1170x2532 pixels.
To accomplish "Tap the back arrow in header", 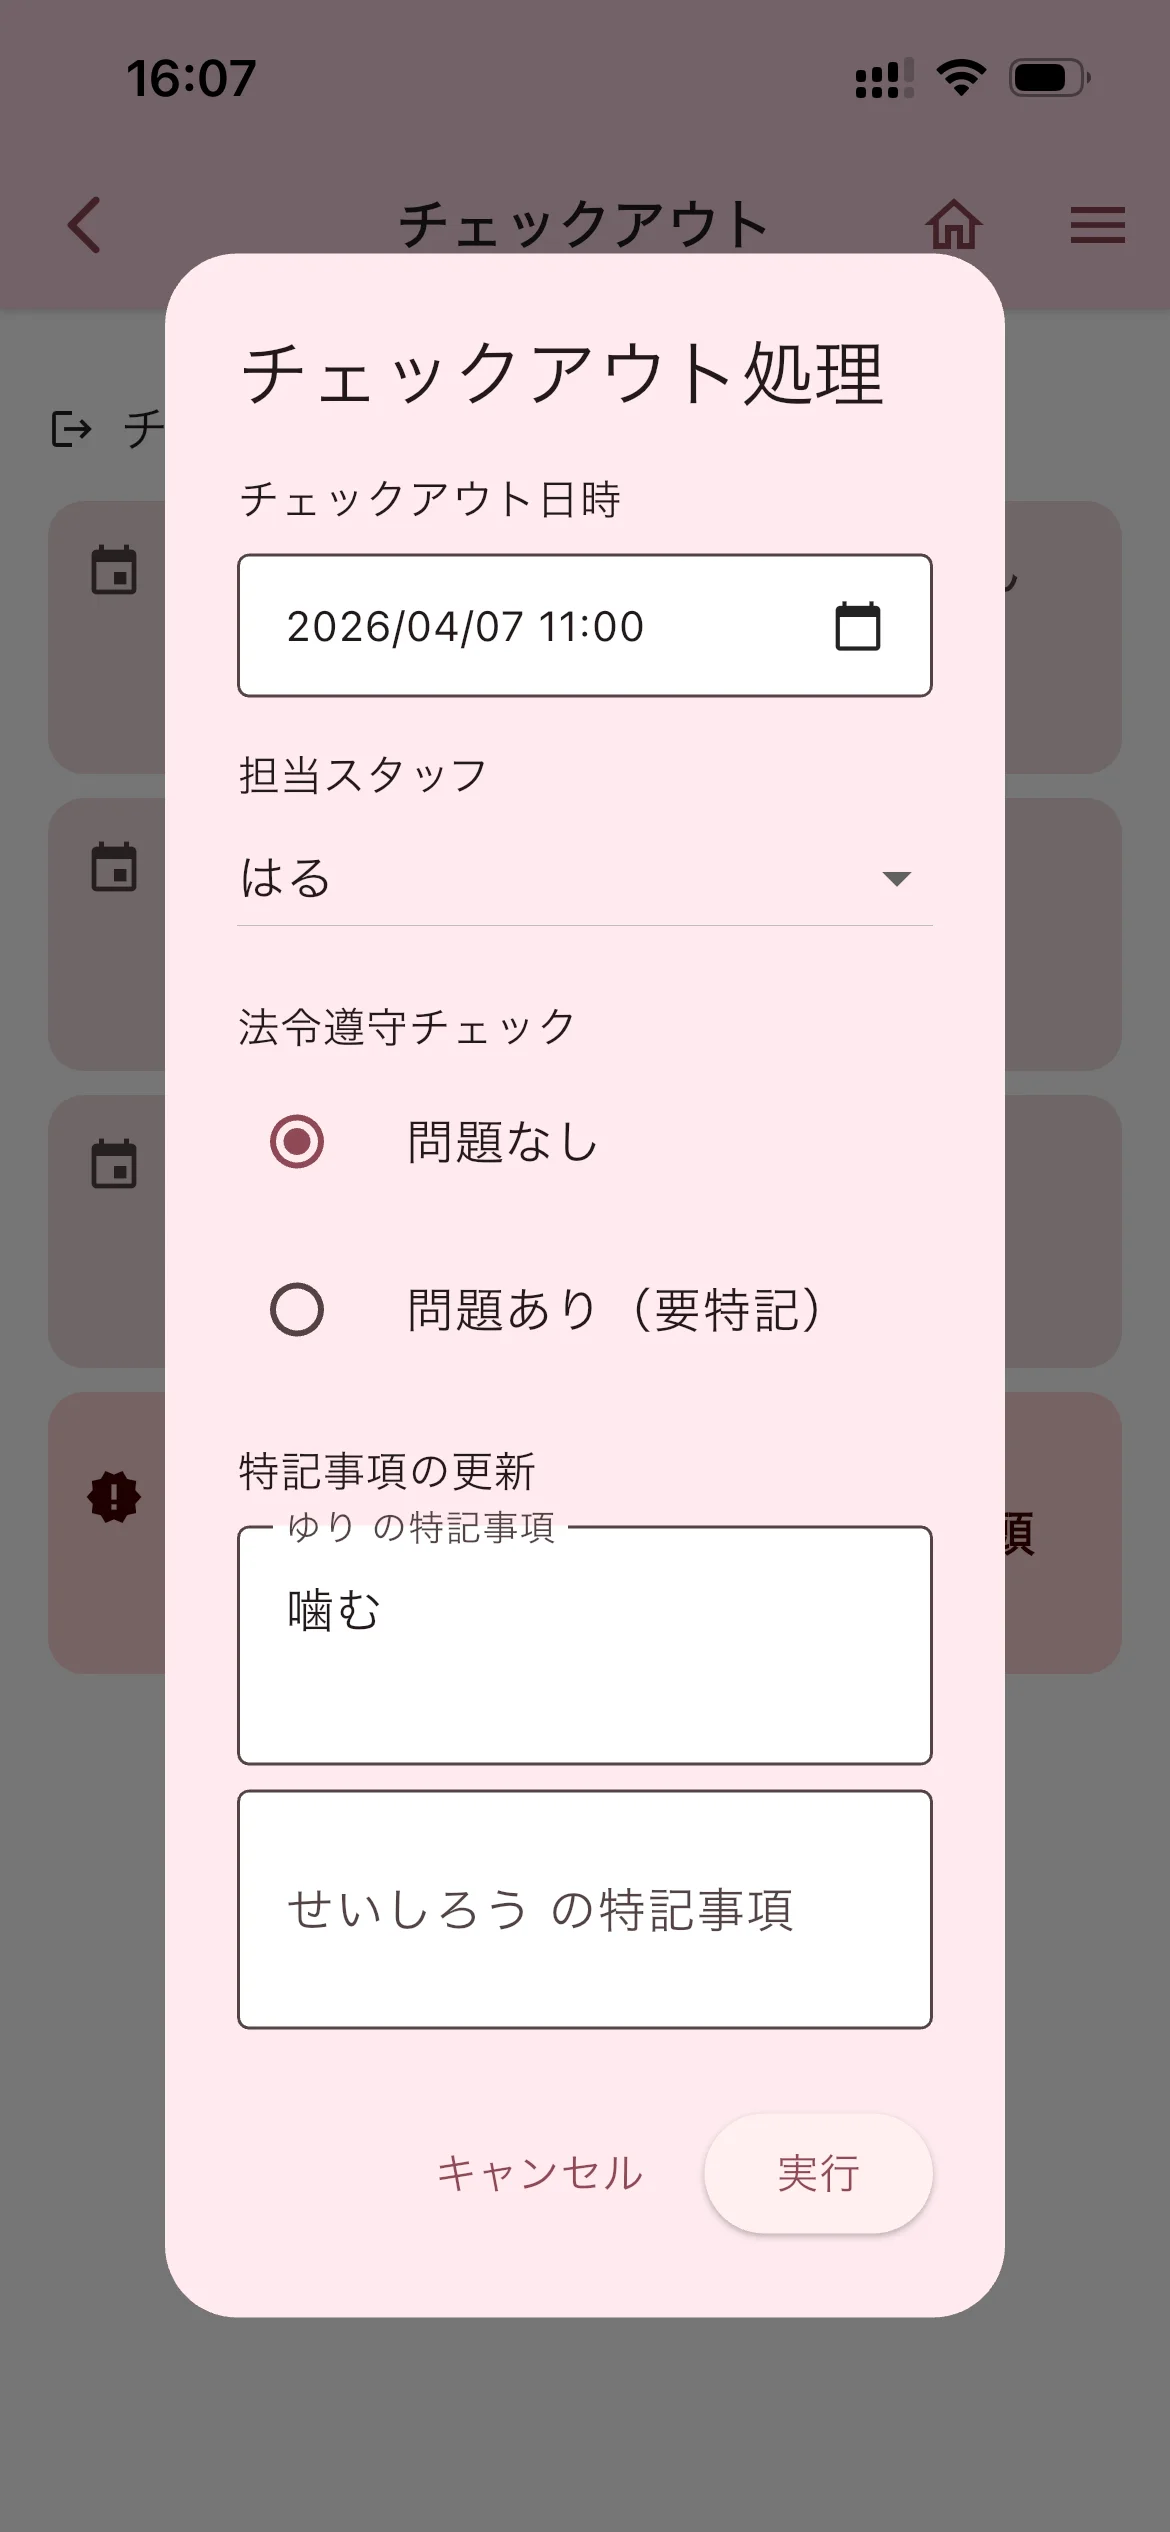I will click(85, 225).
